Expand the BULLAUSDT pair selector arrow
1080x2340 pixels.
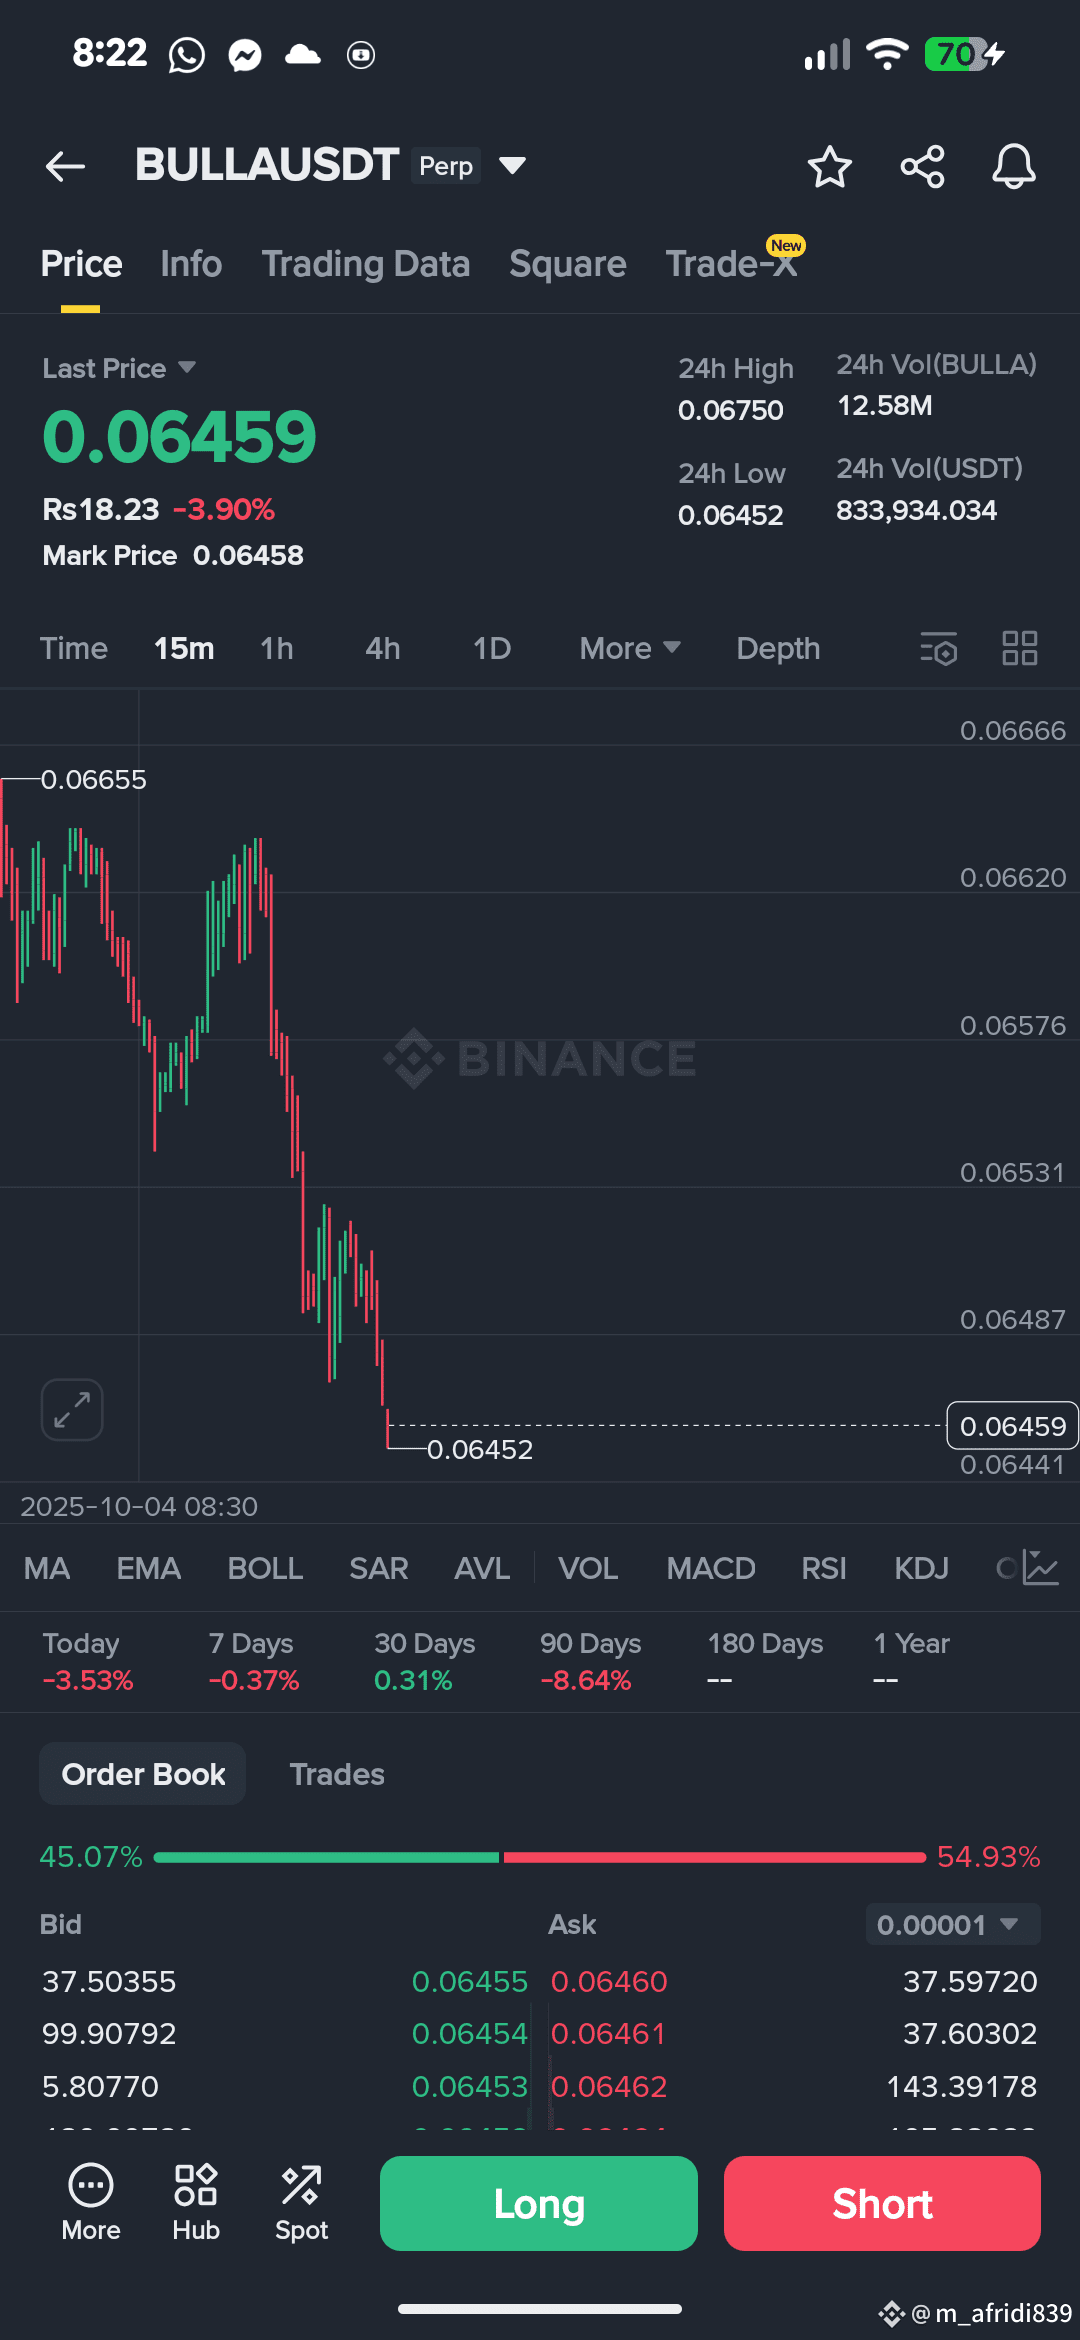point(512,165)
